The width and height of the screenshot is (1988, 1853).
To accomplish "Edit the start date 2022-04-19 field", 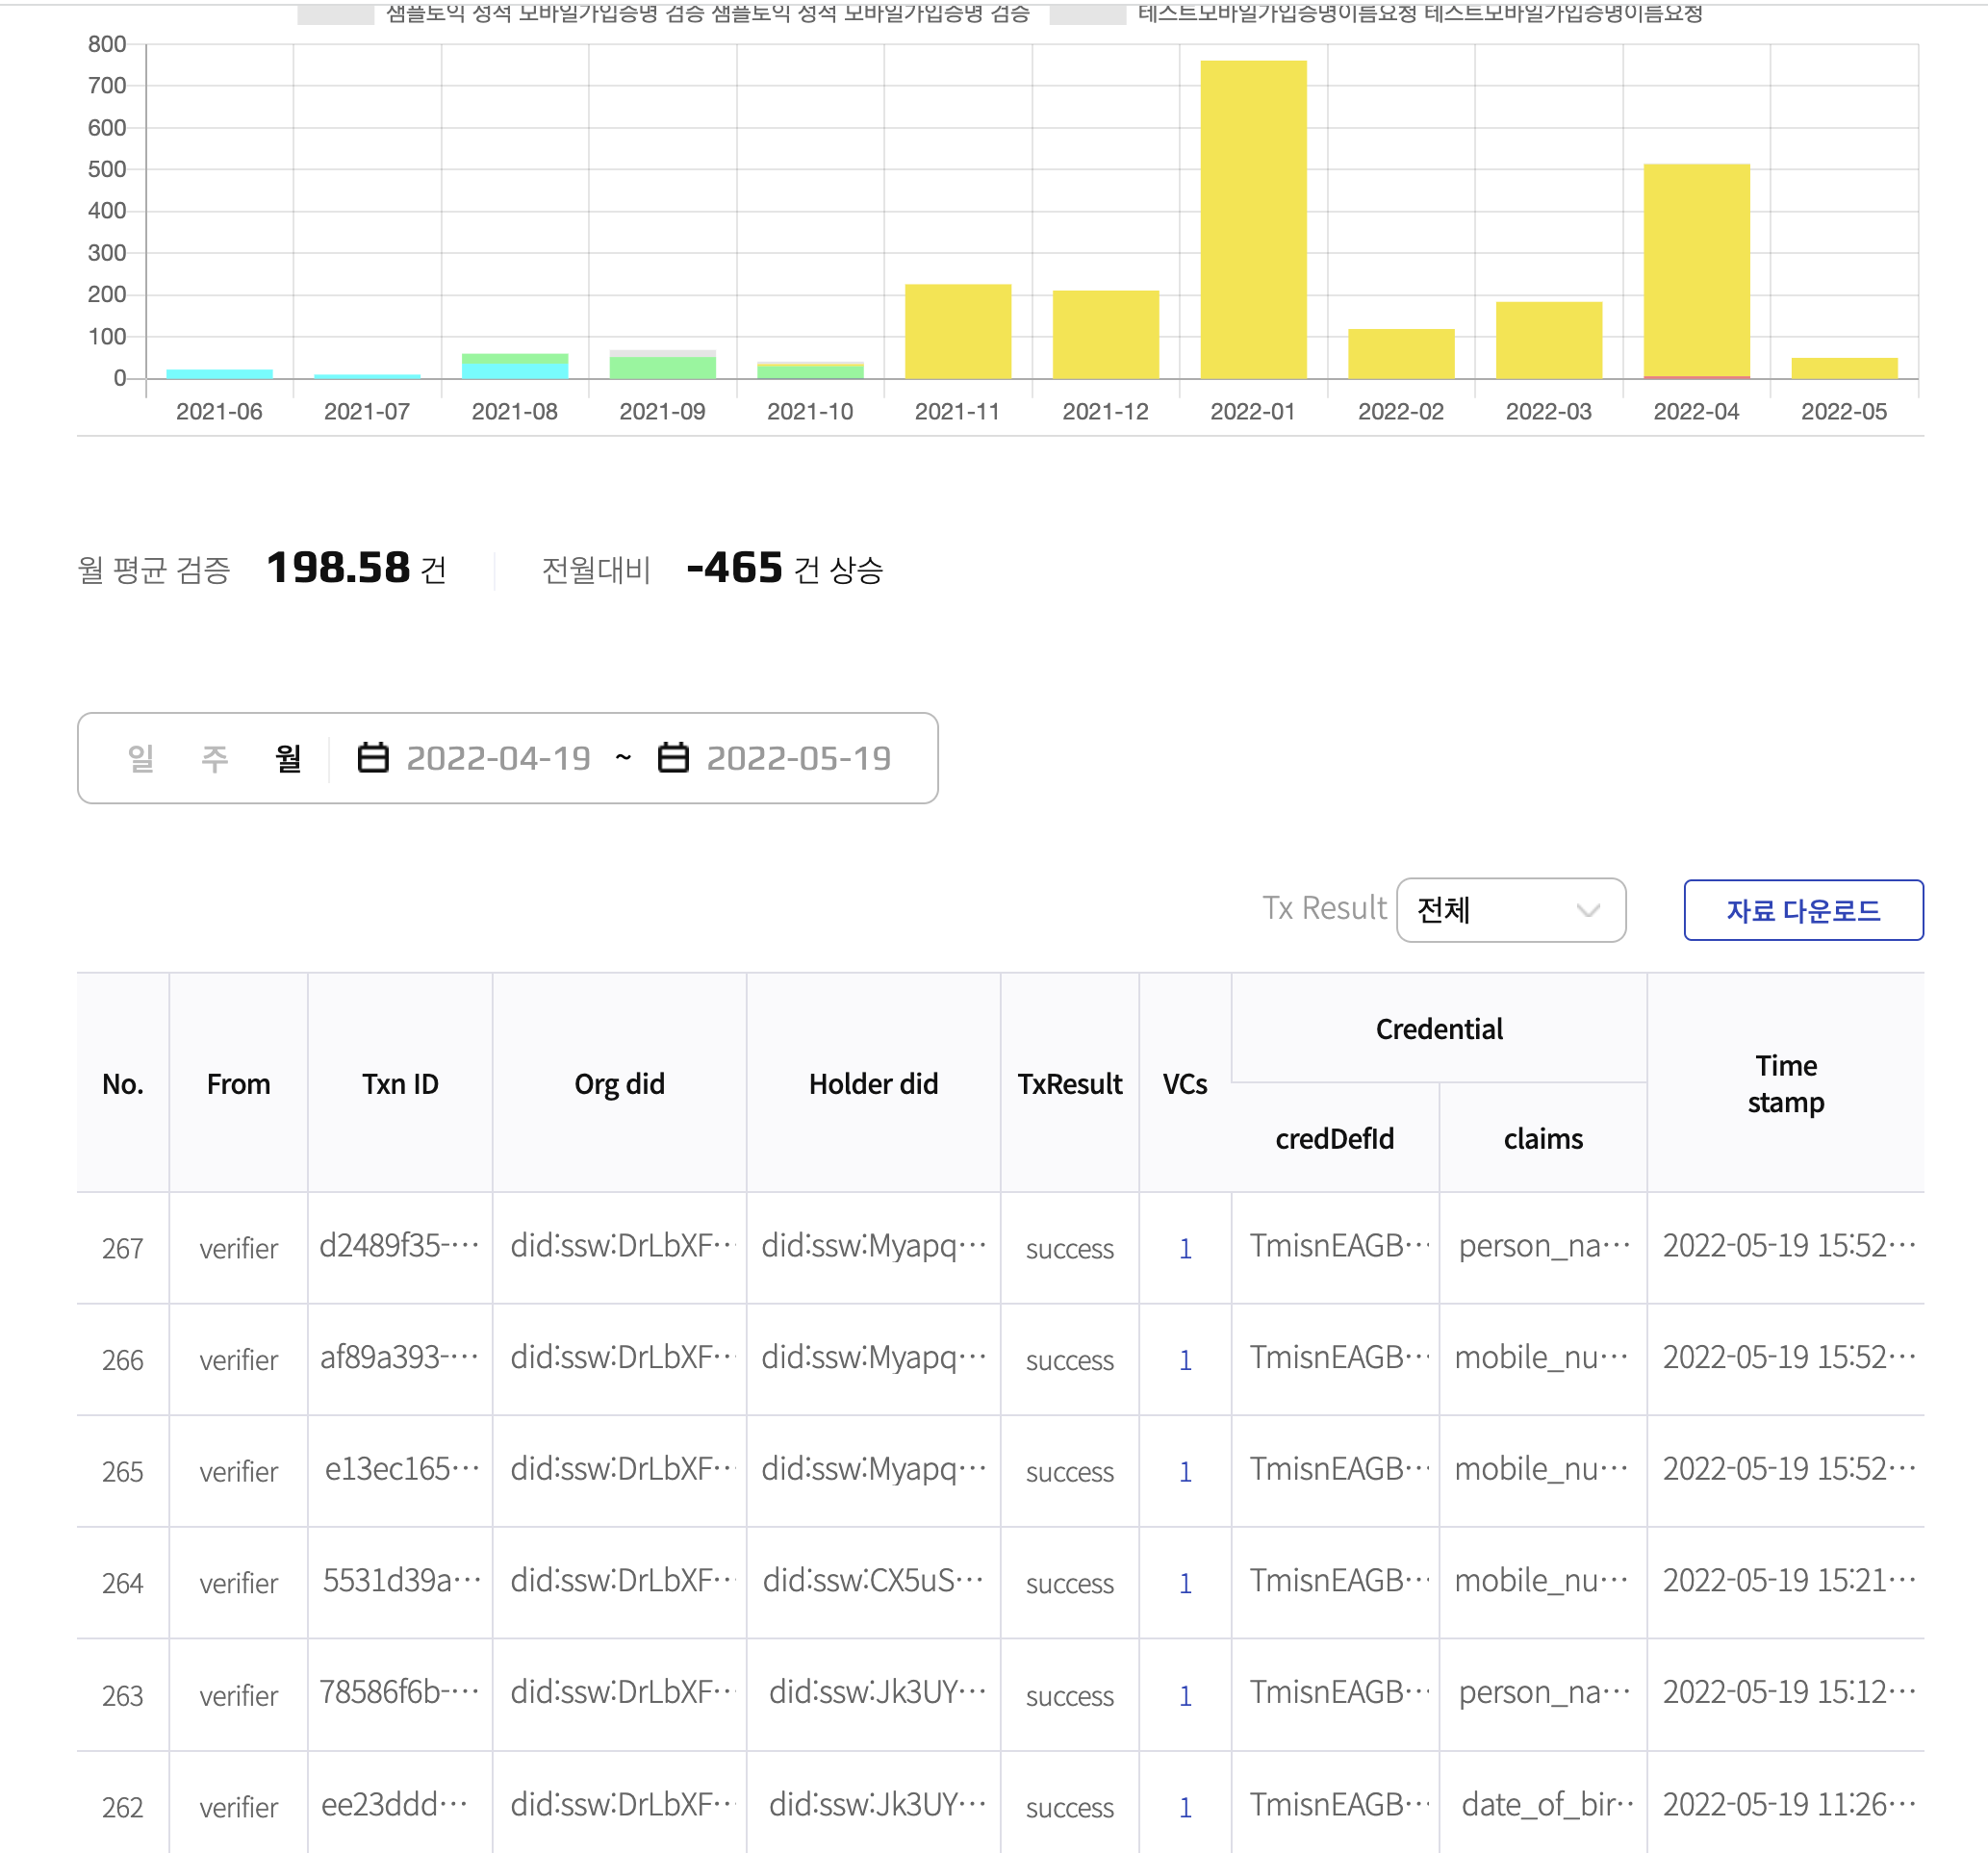I will click(x=499, y=758).
